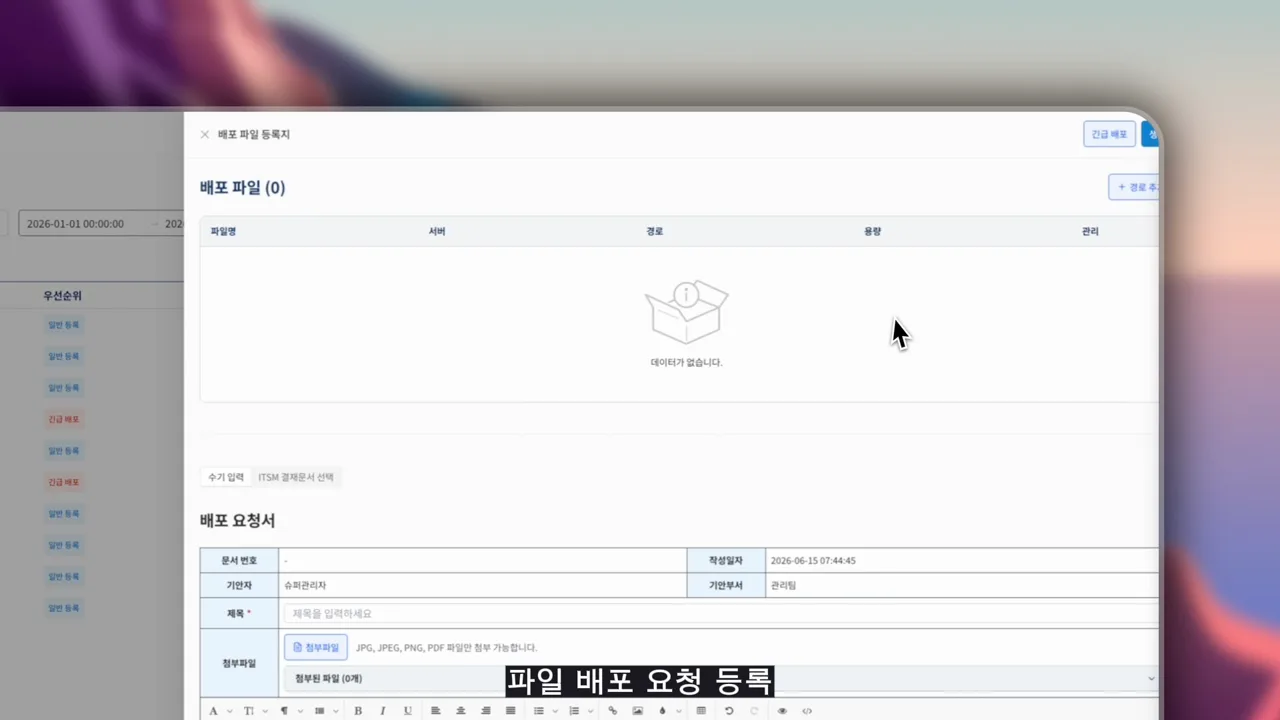Click the 우선순위 column header in background
The height and width of the screenshot is (720, 1280).
(x=62, y=296)
